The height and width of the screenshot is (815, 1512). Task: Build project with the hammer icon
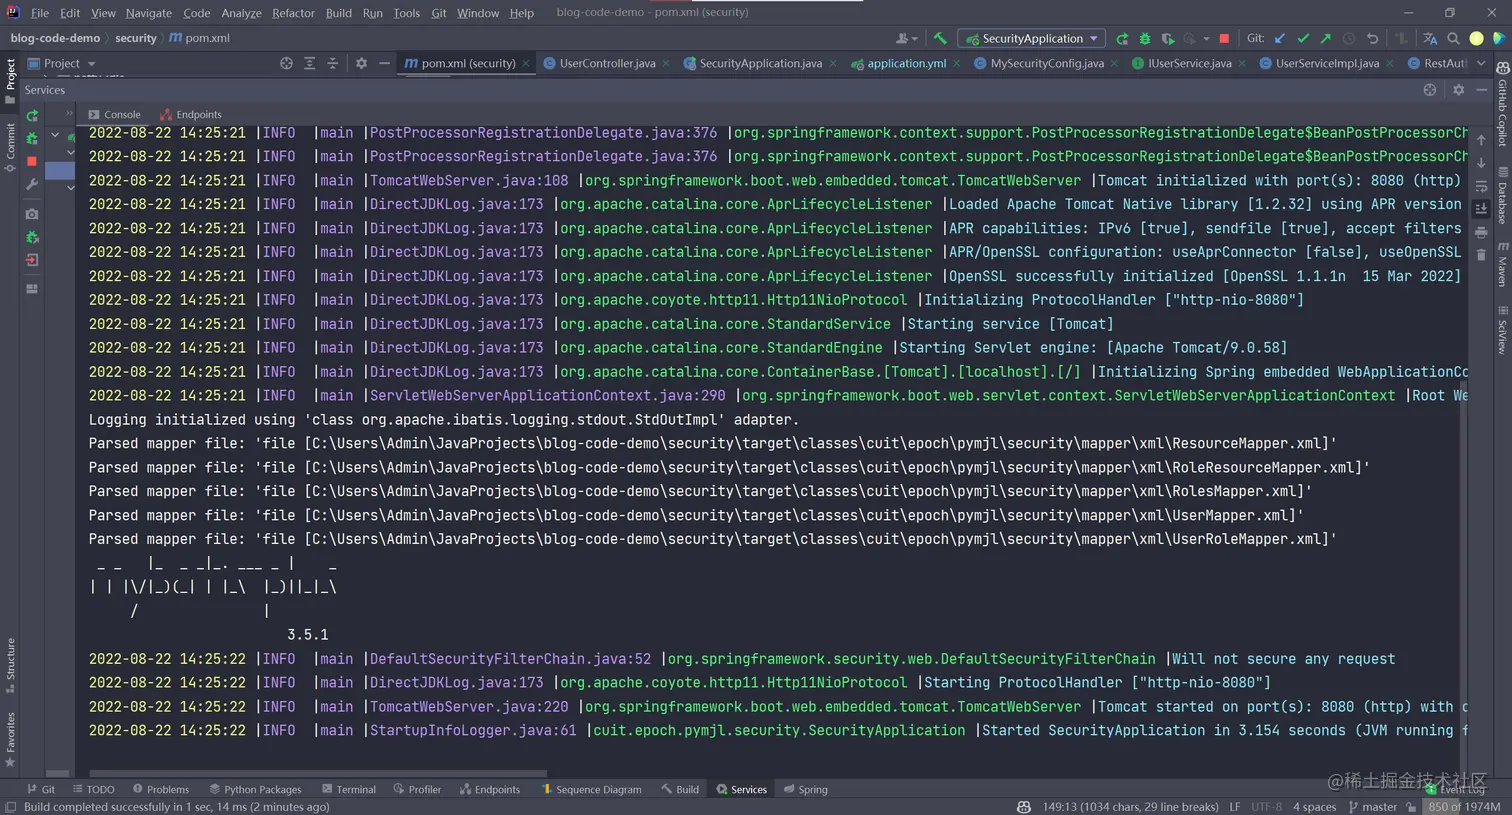tap(940, 38)
